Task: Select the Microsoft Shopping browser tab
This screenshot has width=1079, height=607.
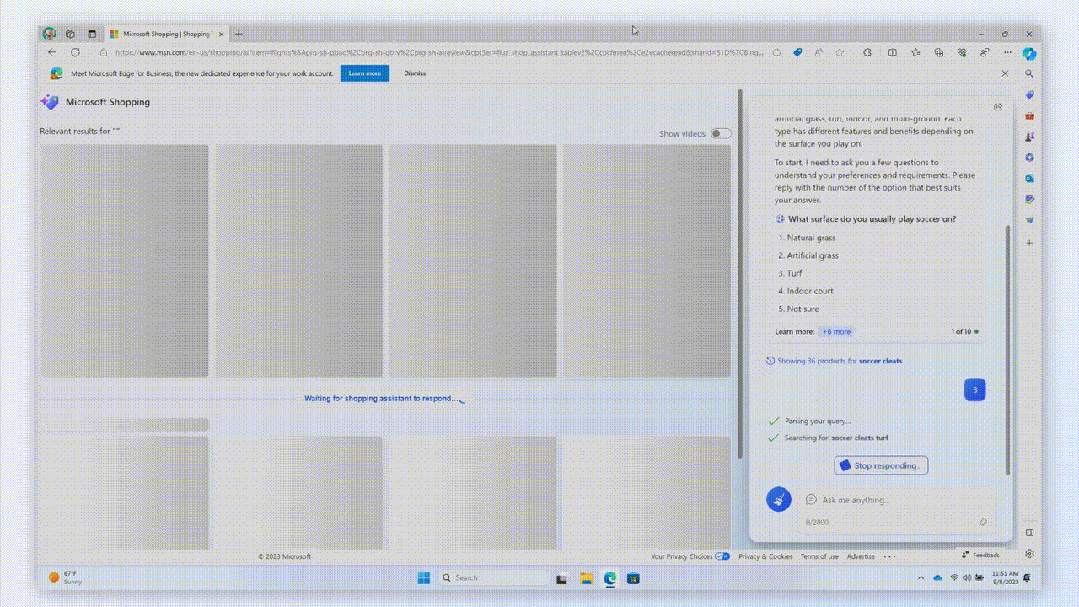Action: [165, 34]
